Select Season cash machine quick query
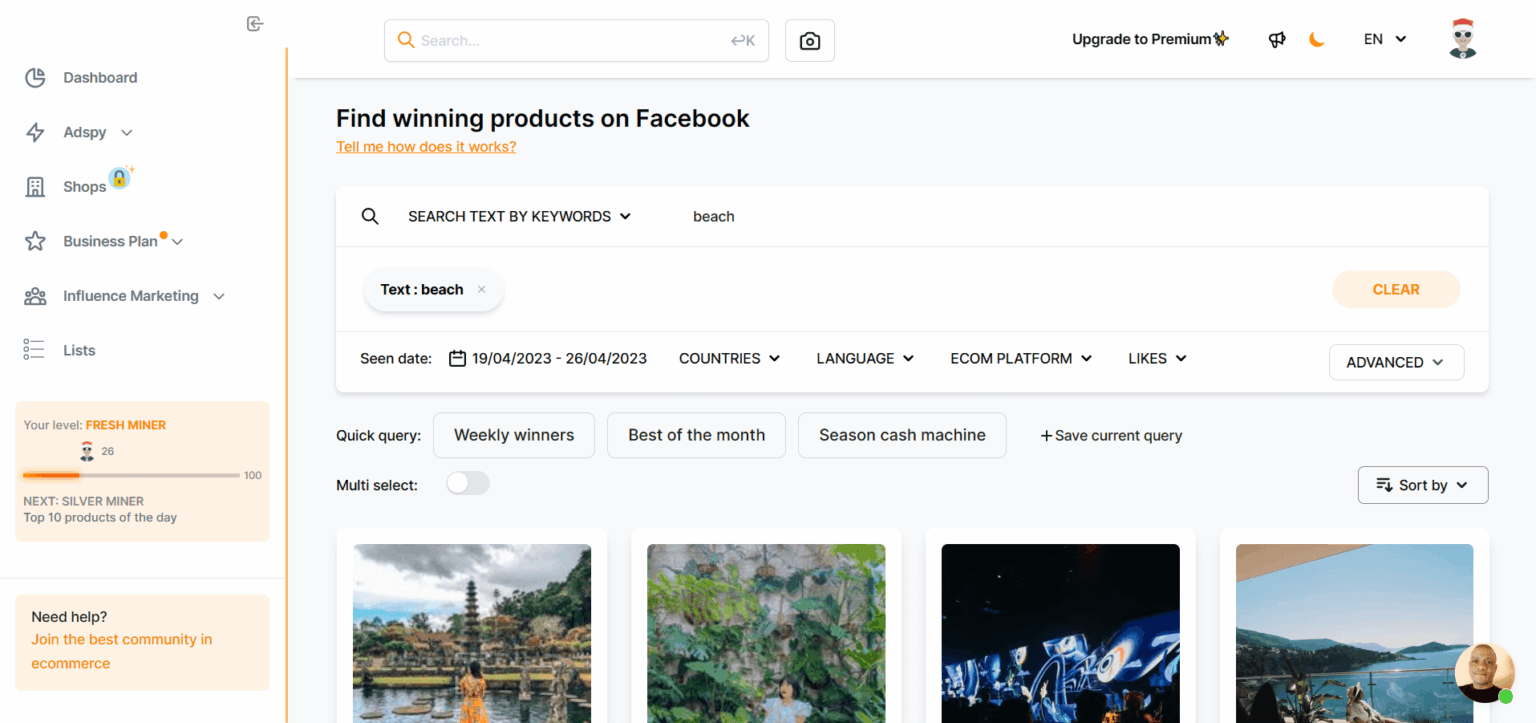 [902, 435]
